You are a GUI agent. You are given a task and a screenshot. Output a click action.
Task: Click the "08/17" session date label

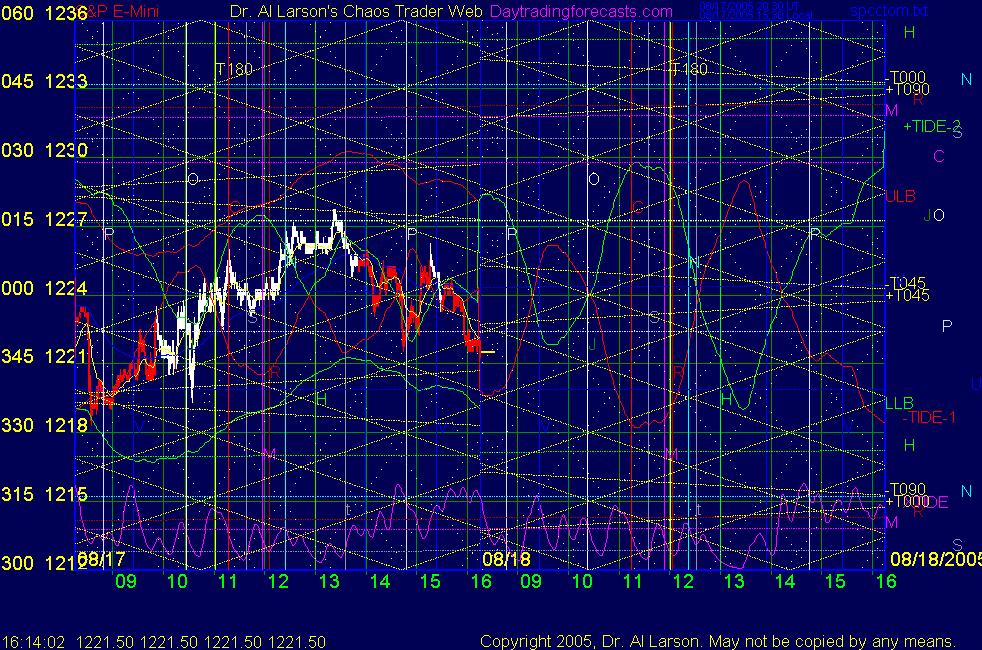pyautogui.click(x=101, y=559)
